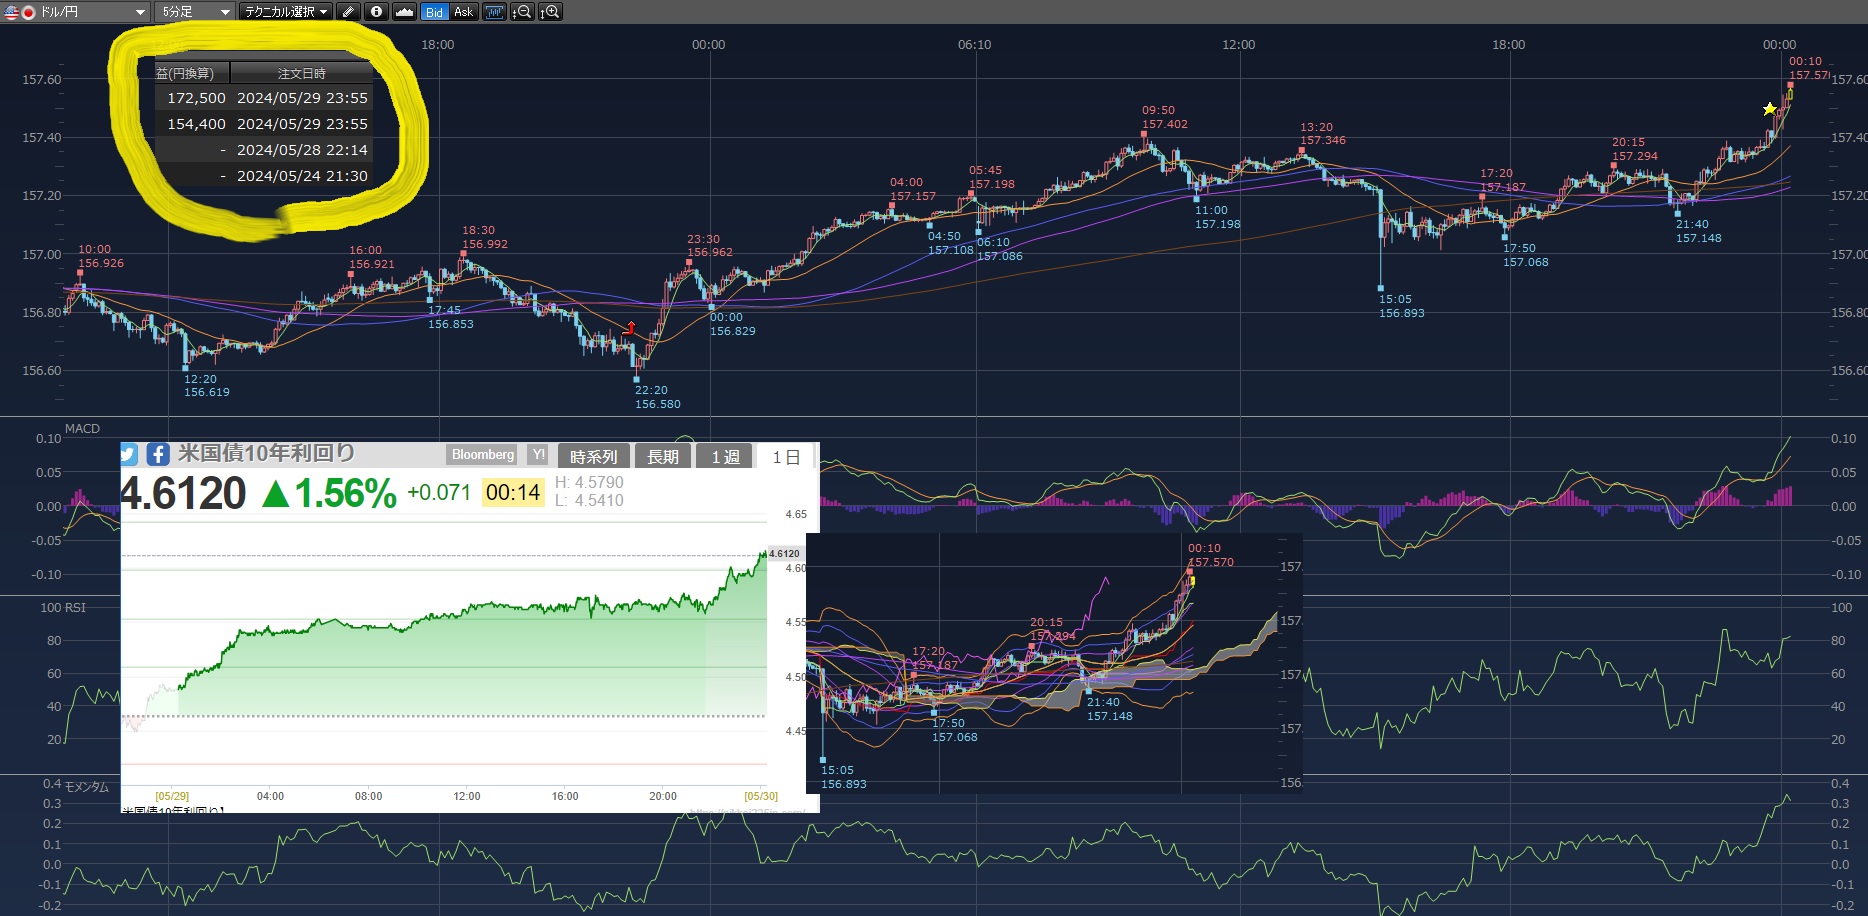
Task: Share via the Twitter icon
Action: (129, 455)
